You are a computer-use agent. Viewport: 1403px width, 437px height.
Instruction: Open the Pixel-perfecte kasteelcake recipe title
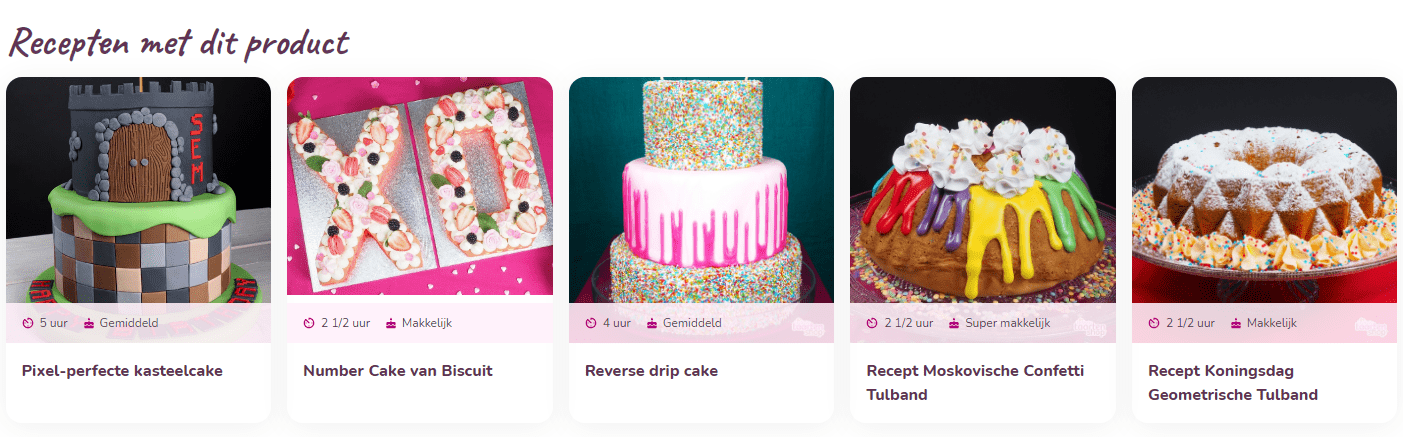pyautogui.click(x=122, y=371)
